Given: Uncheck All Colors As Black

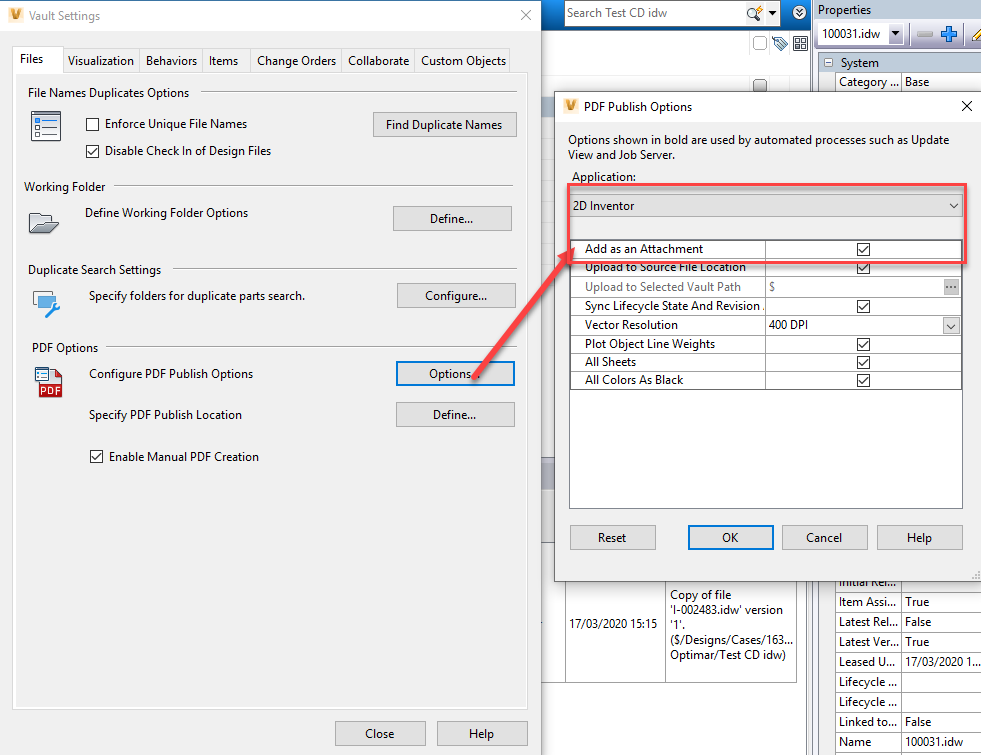Looking at the screenshot, I should tap(862, 380).
